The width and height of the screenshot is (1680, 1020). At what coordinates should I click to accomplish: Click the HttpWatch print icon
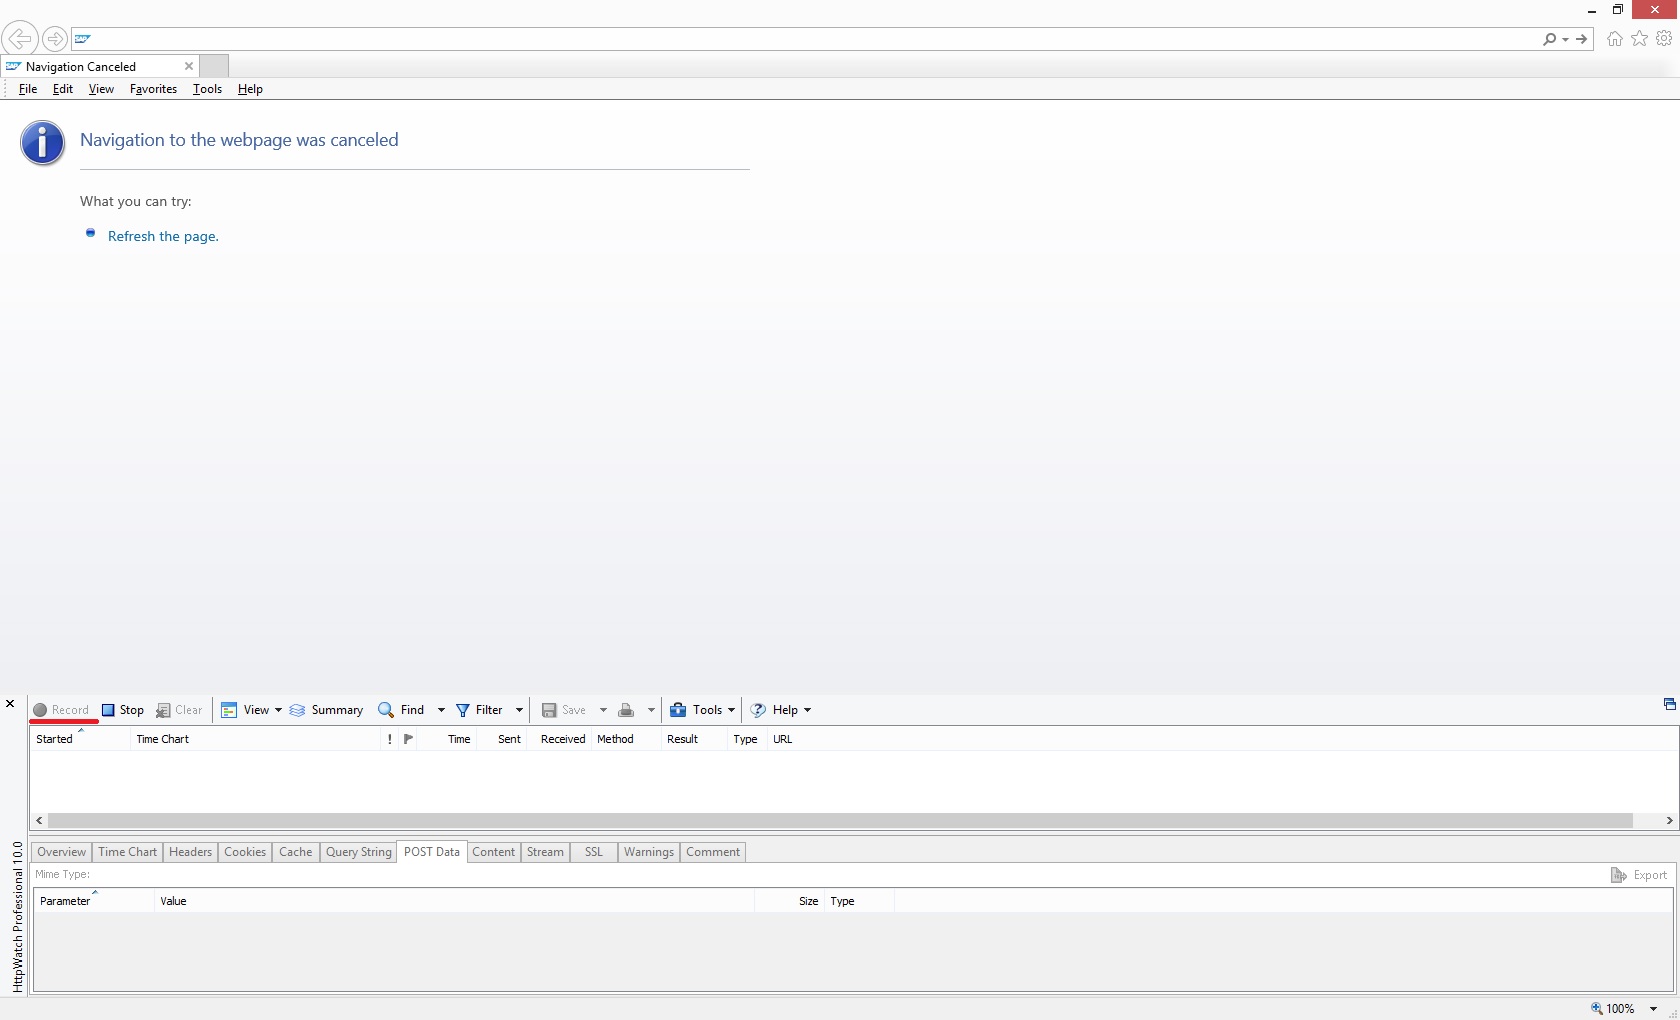tap(626, 710)
